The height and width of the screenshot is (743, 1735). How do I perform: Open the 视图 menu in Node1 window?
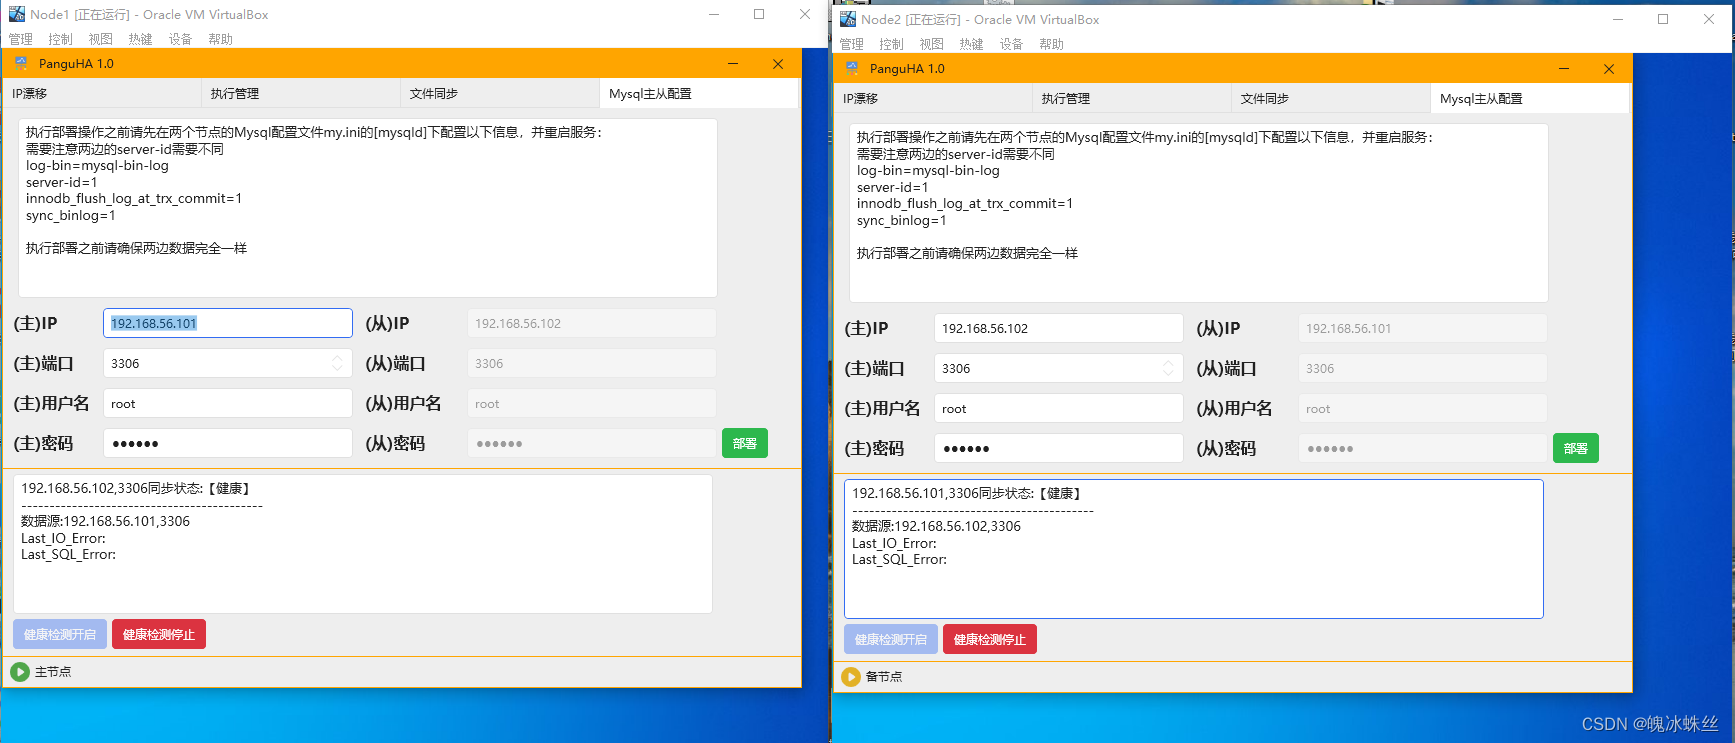click(x=101, y=39)
